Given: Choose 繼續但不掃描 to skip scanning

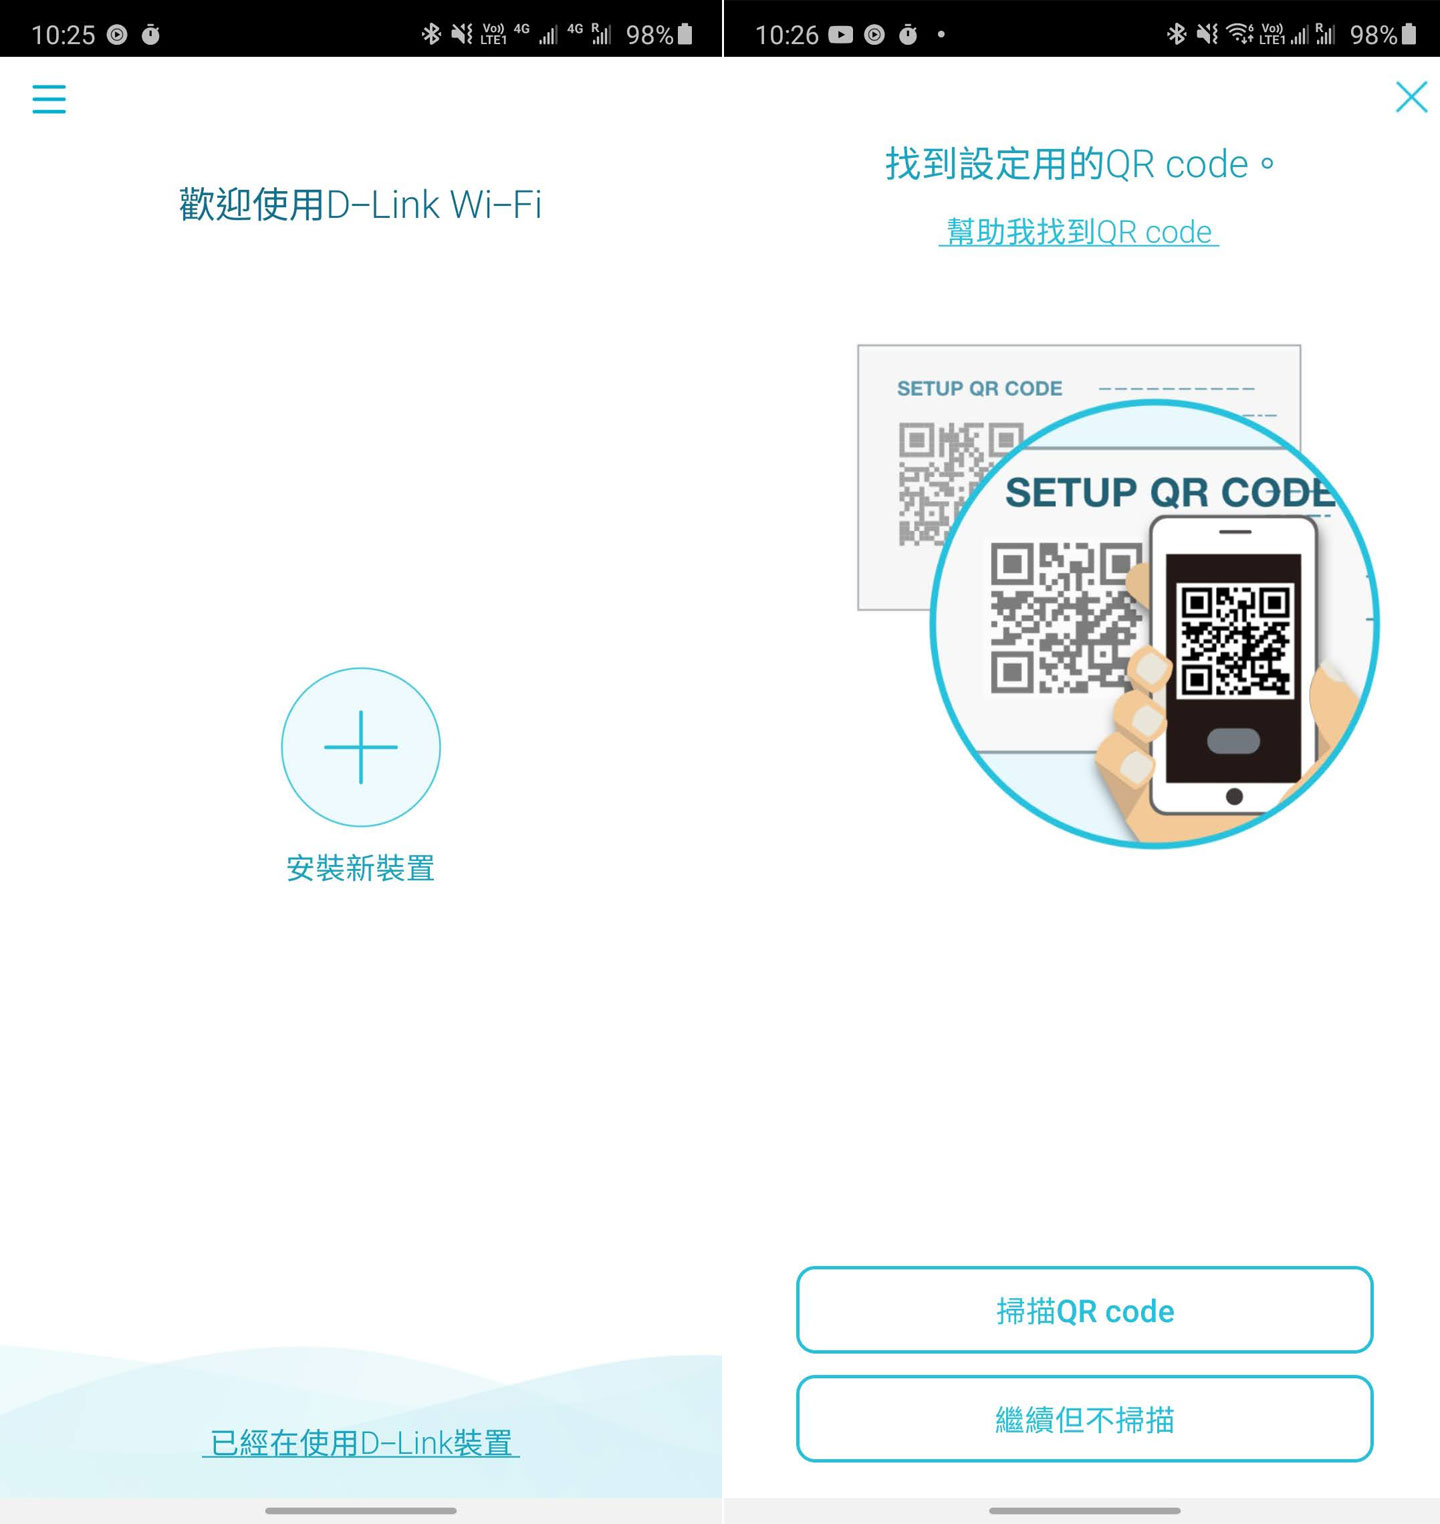Looking at the screenshot, I should (1086, 1419).
